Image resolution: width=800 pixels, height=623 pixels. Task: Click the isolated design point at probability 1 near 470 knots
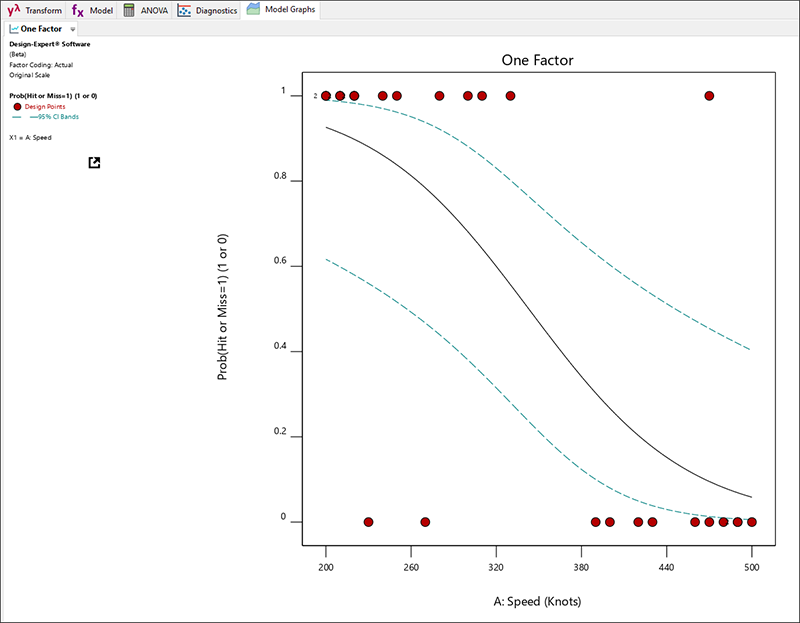709,96
